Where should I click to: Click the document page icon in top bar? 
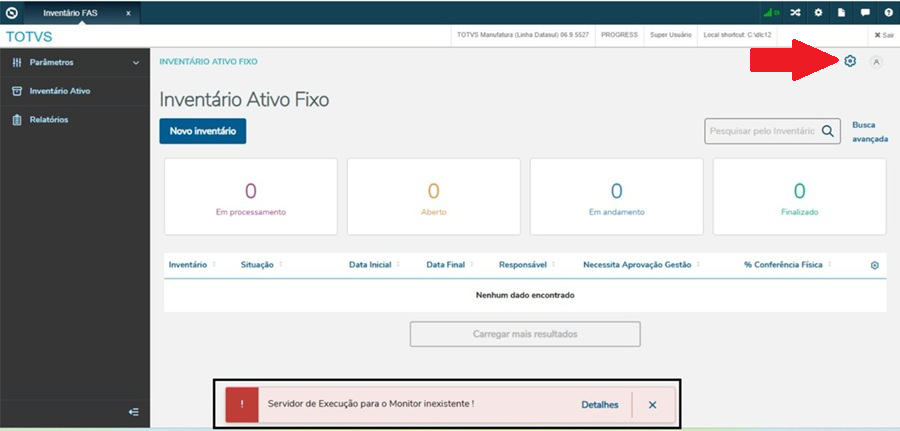[x=841, y=13]
